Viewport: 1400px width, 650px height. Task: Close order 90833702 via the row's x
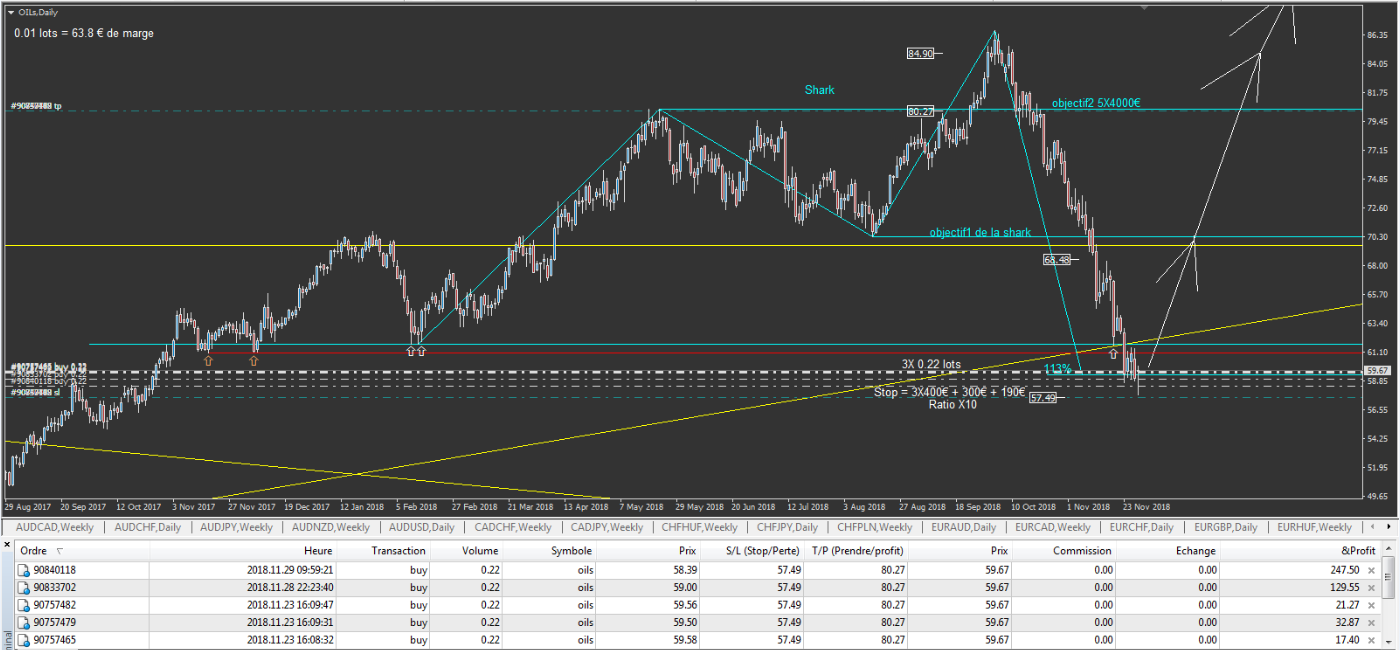pos(1369,587)
